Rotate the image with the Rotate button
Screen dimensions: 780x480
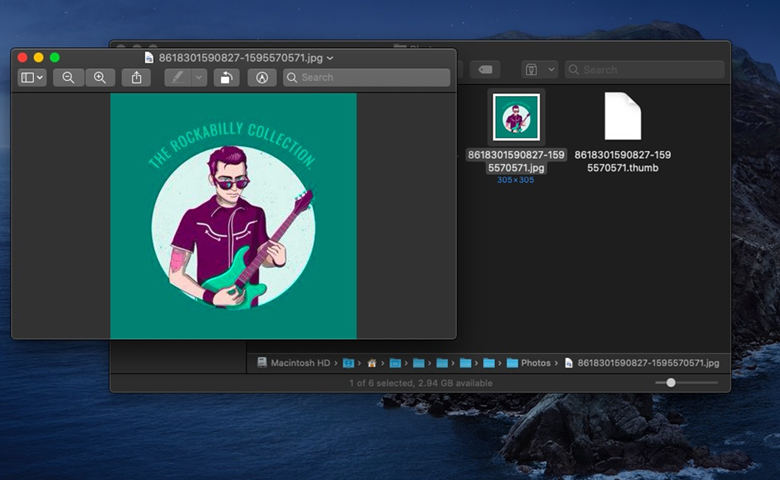coord(226,78)
